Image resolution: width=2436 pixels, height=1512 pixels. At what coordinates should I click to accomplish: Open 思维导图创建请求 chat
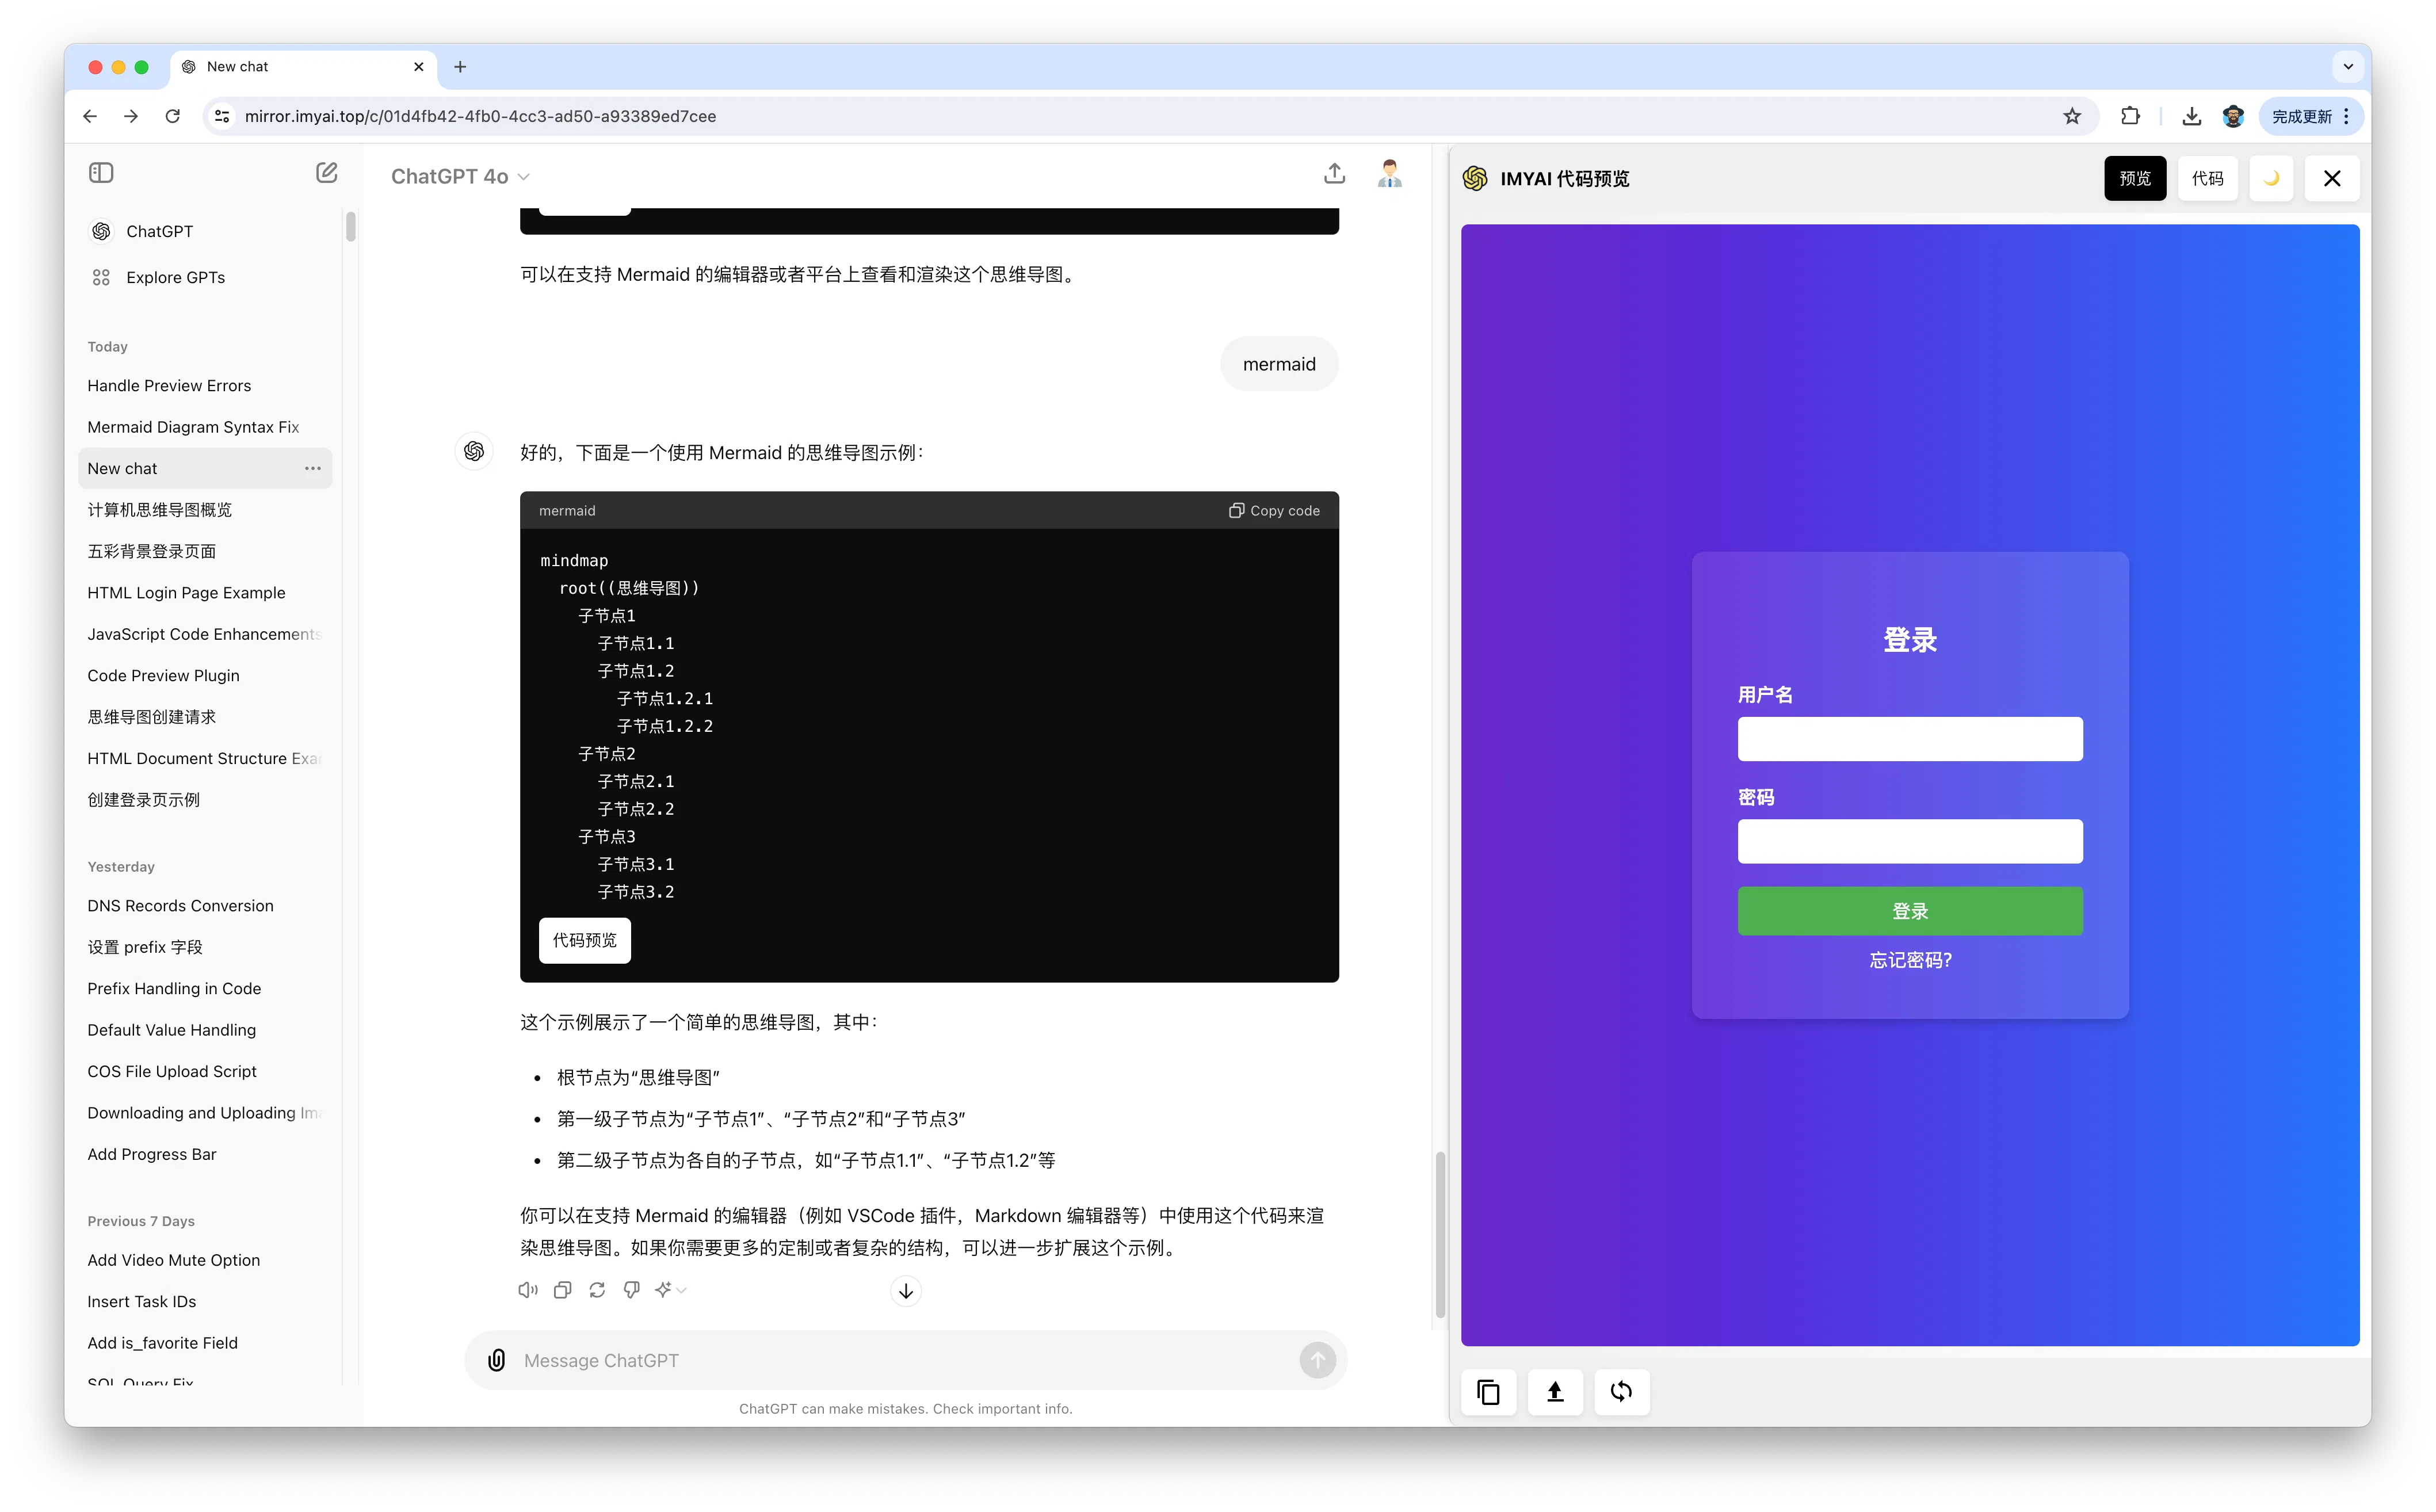click(x=205, y=717)
